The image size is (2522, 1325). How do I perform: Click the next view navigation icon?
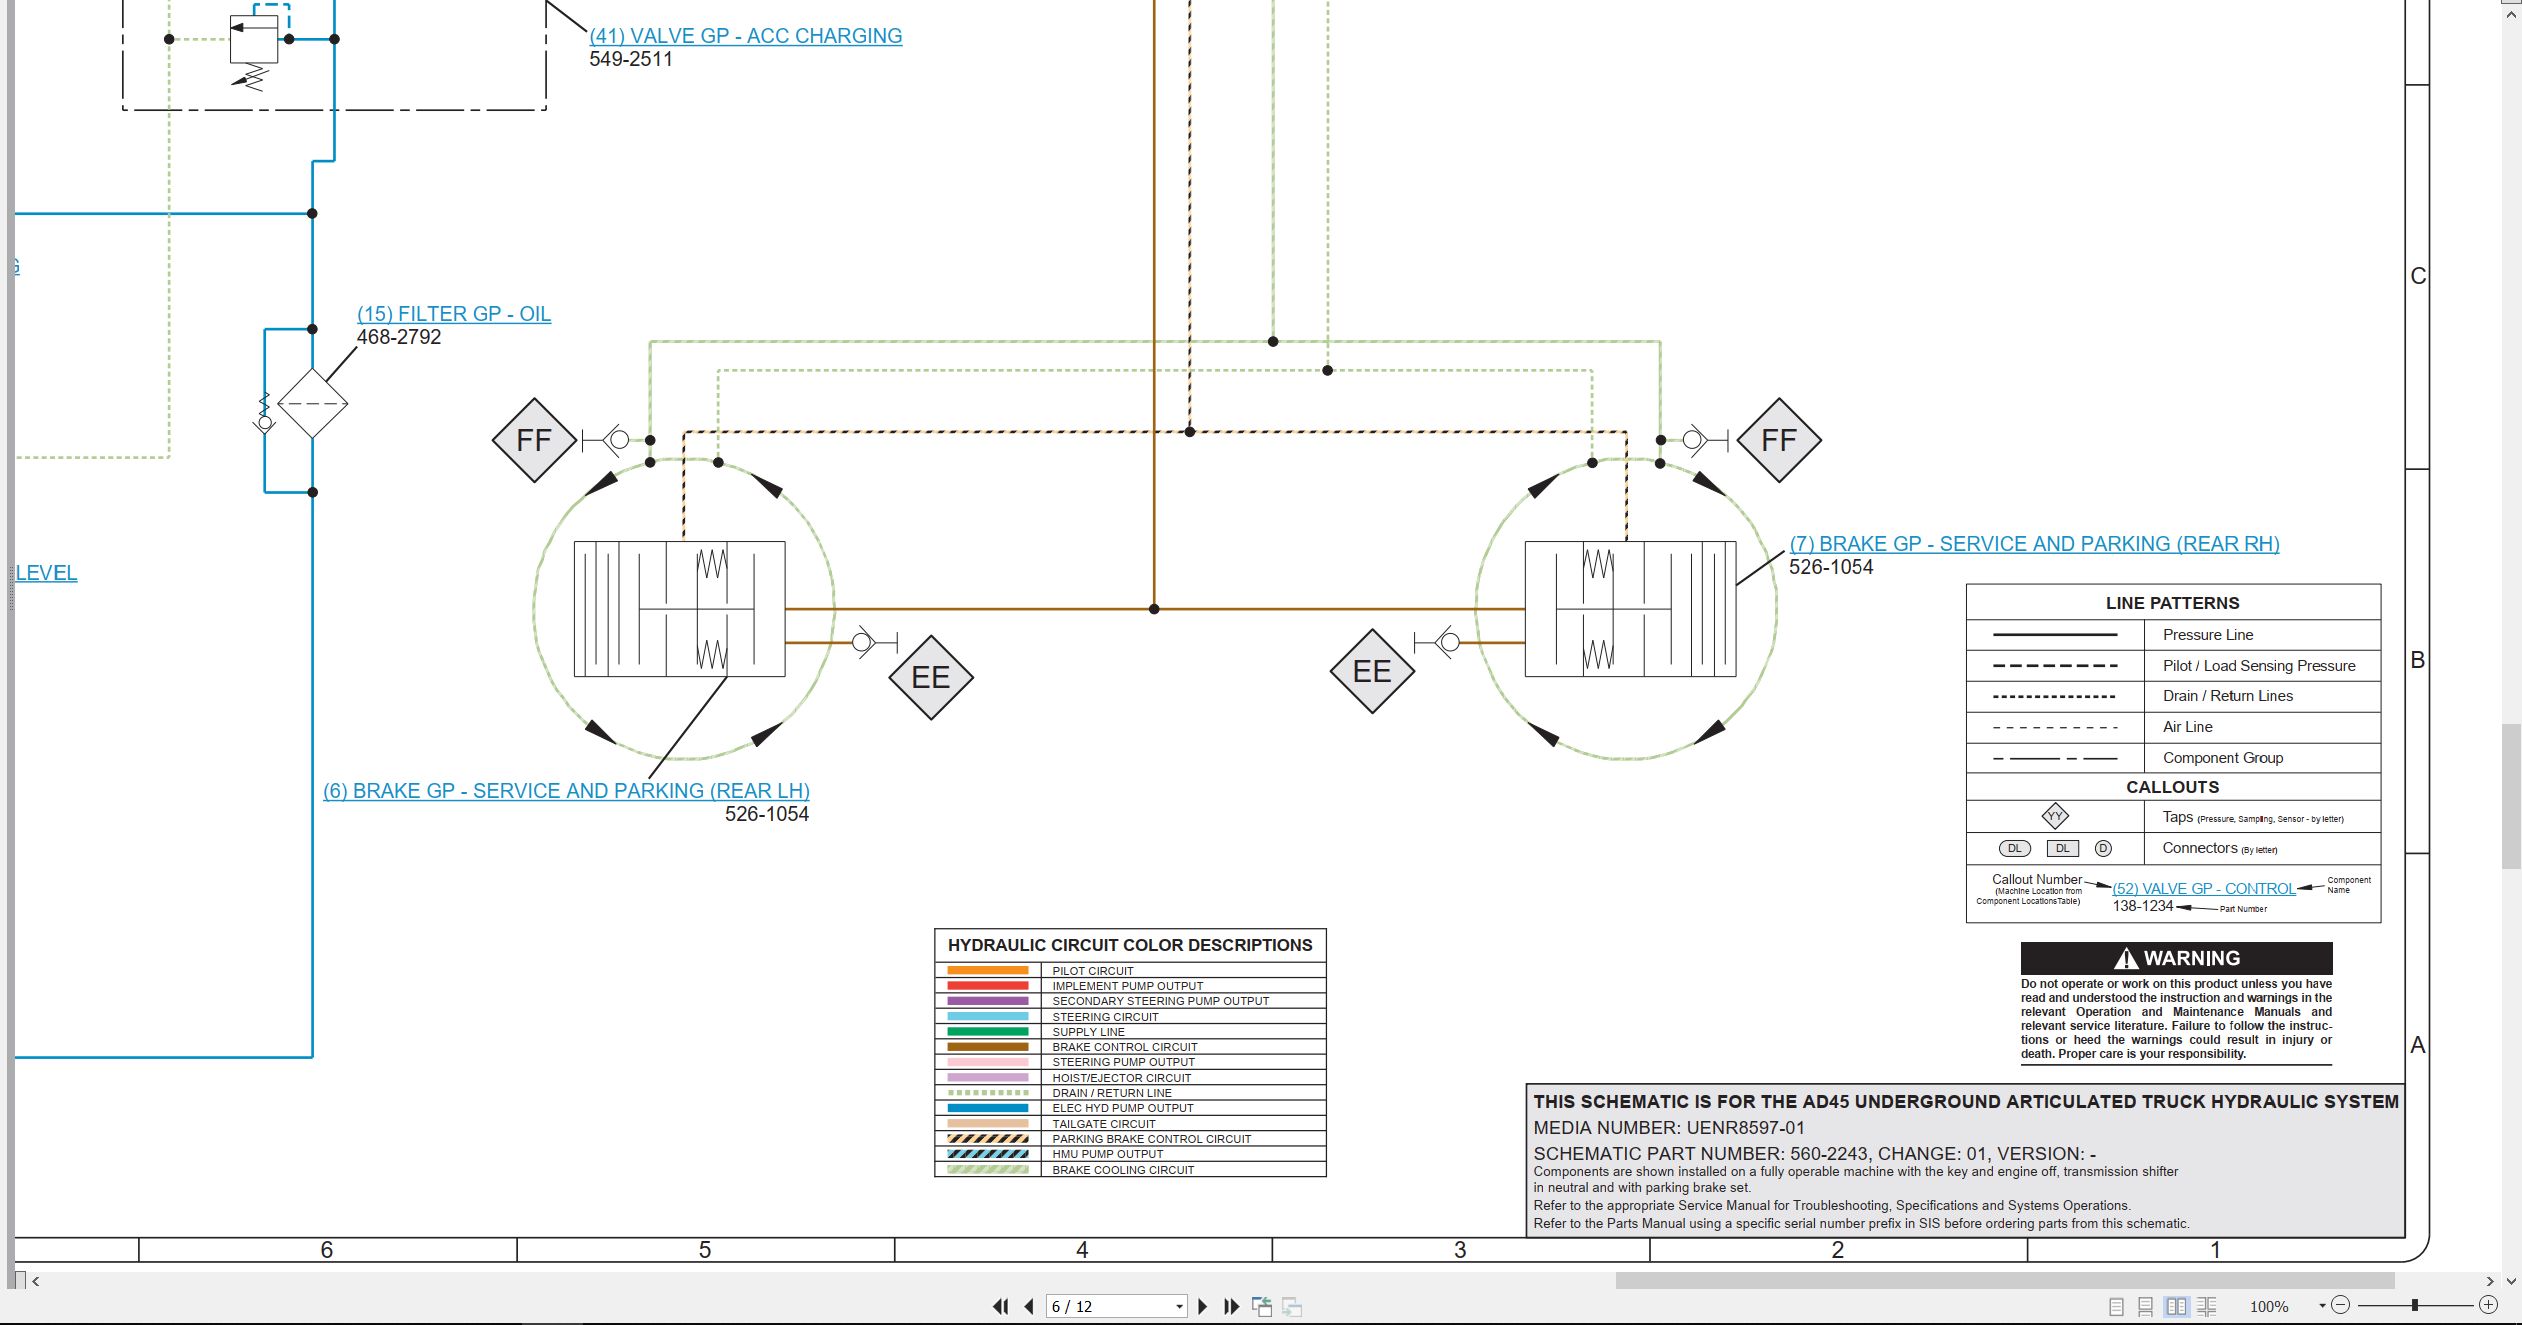click(1292, 1306)
